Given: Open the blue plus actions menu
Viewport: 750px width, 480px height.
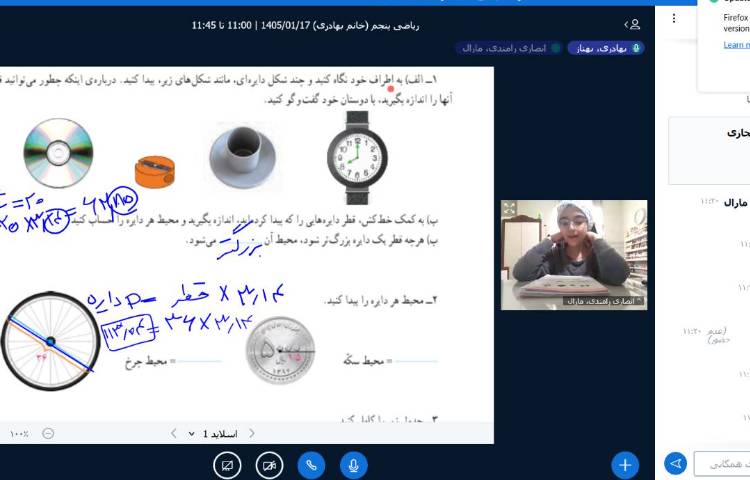Looking at the screenshot, I should (x=625, y=465).
